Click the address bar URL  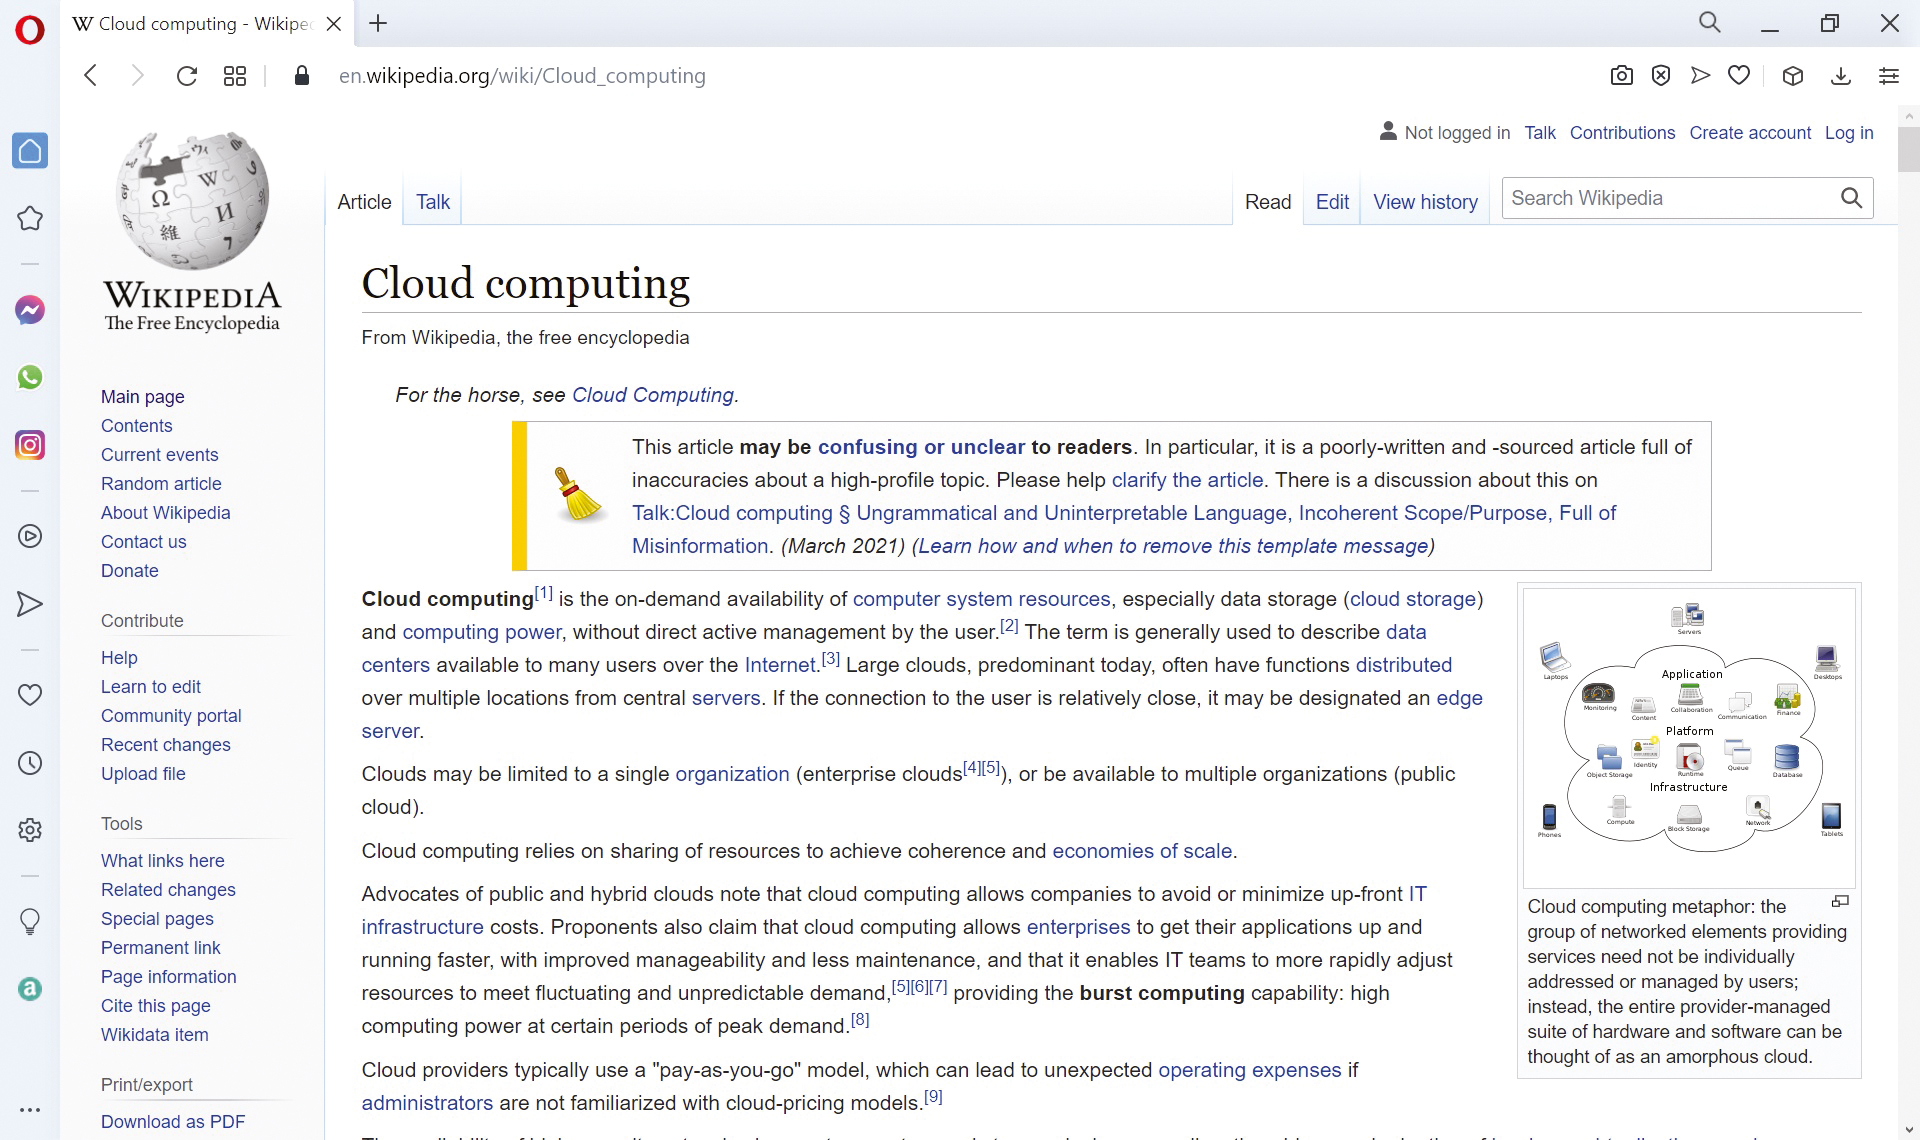click(522, 76)
